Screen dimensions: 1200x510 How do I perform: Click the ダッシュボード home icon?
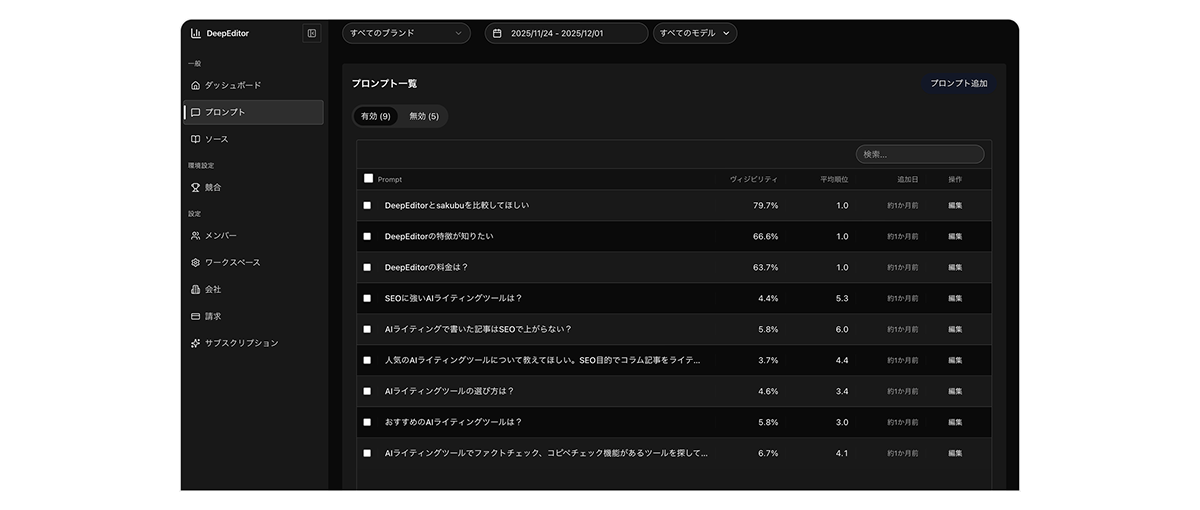196,85
